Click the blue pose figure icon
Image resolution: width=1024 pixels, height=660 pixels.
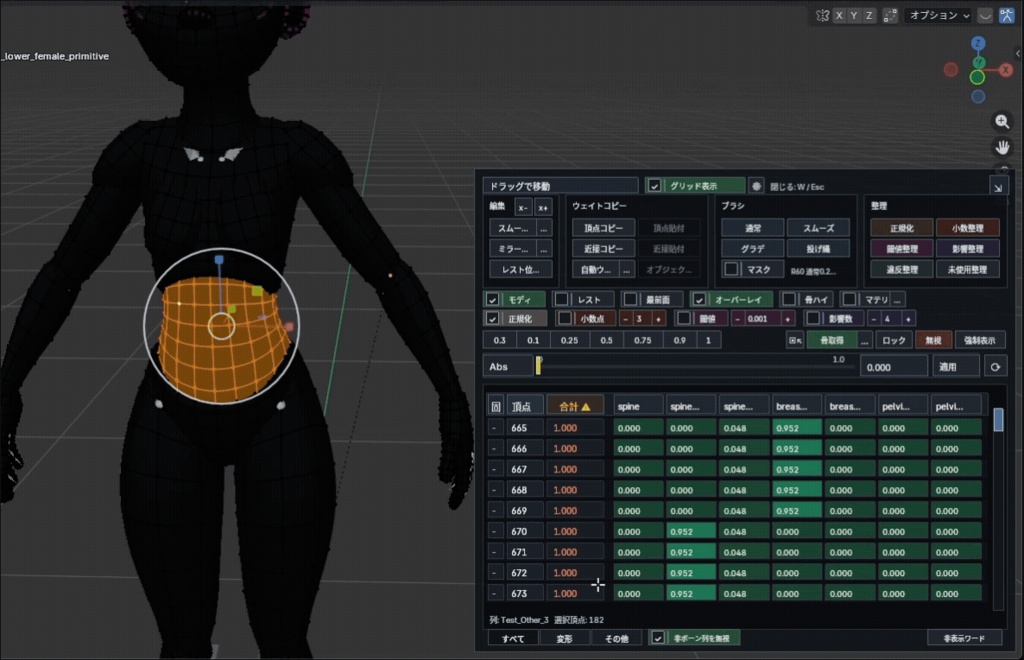click(x=1006, y=15)
